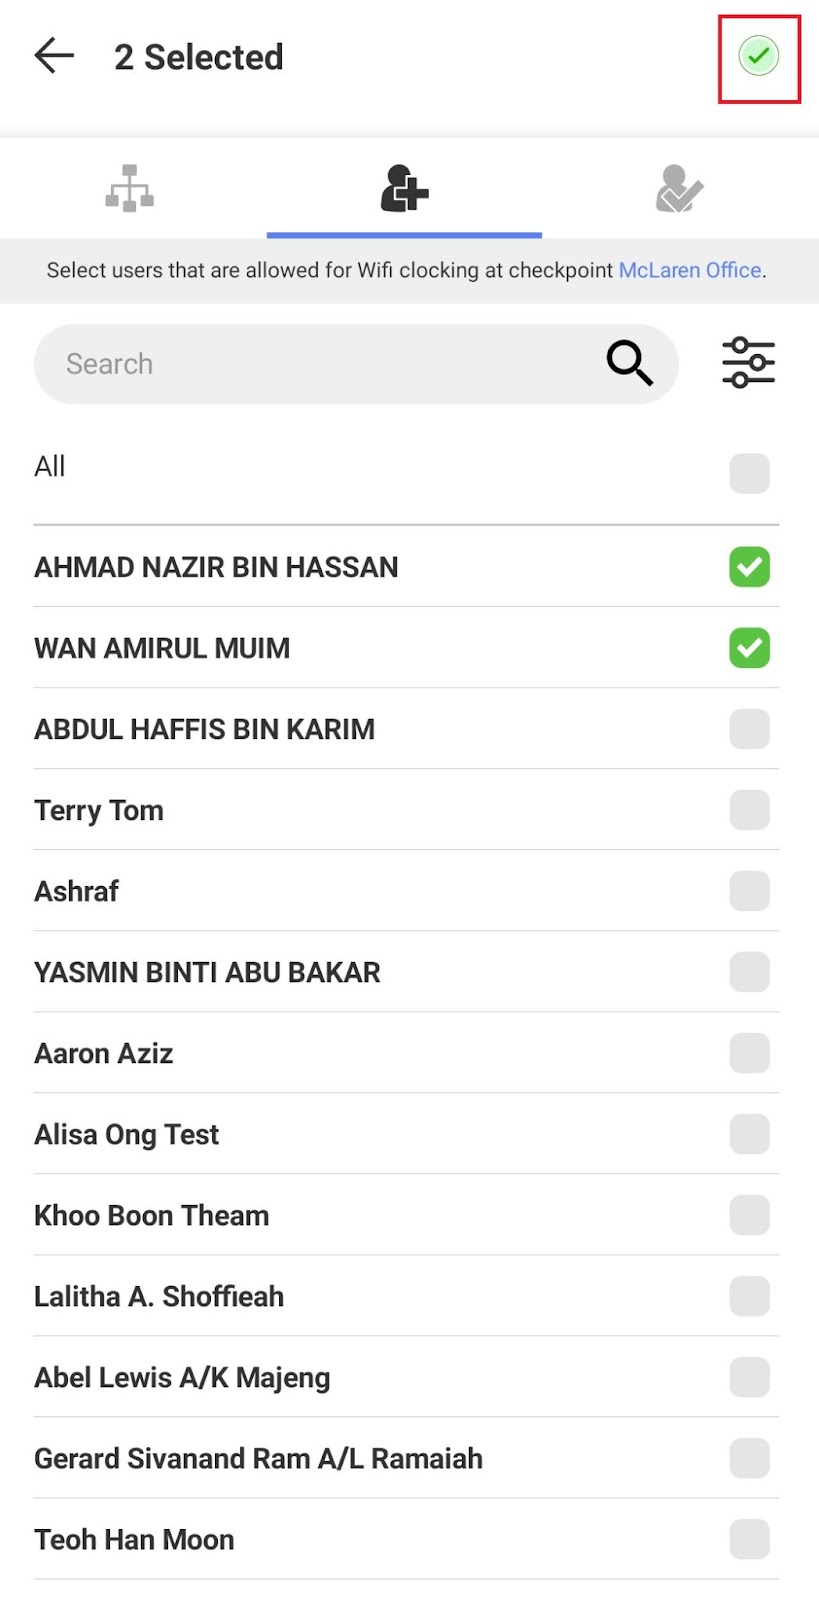Check the All users checkbox
The height and width of the screenshot is (1600, 819).
pos(749,473)
